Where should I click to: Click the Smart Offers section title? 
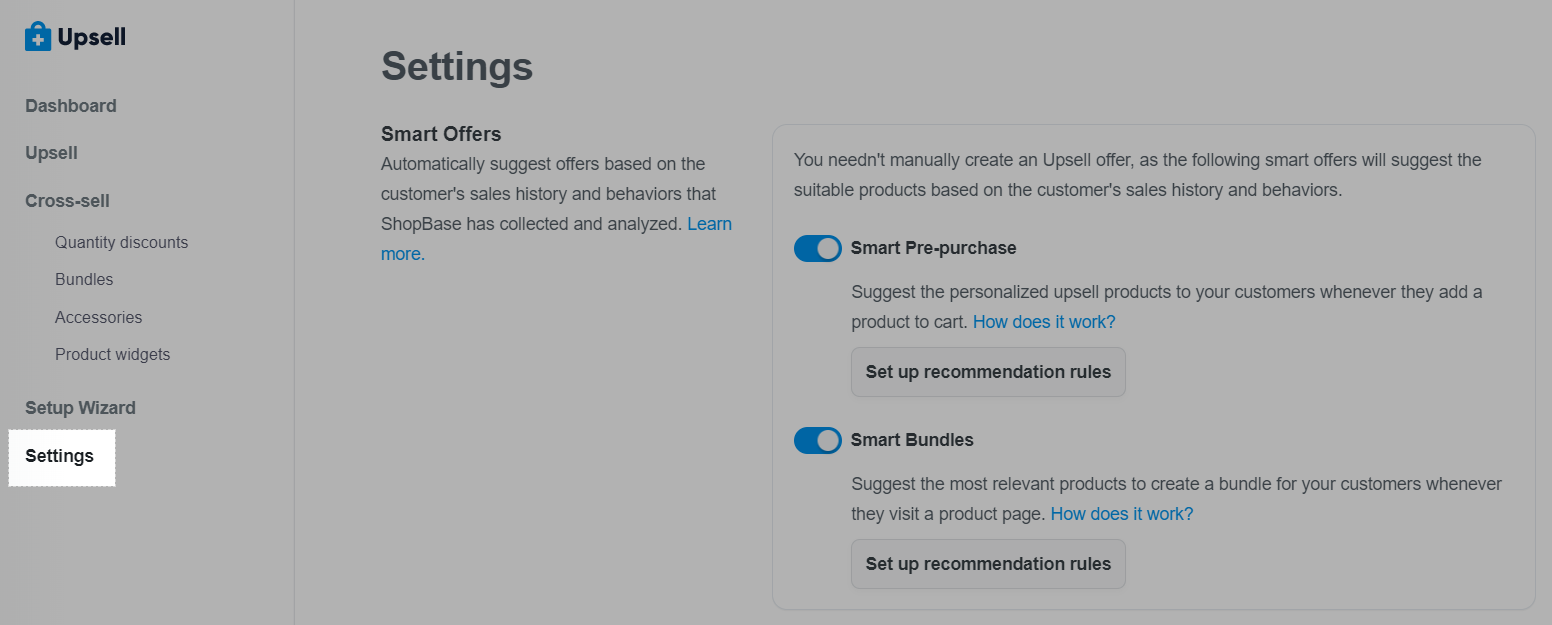pos(441,134)
